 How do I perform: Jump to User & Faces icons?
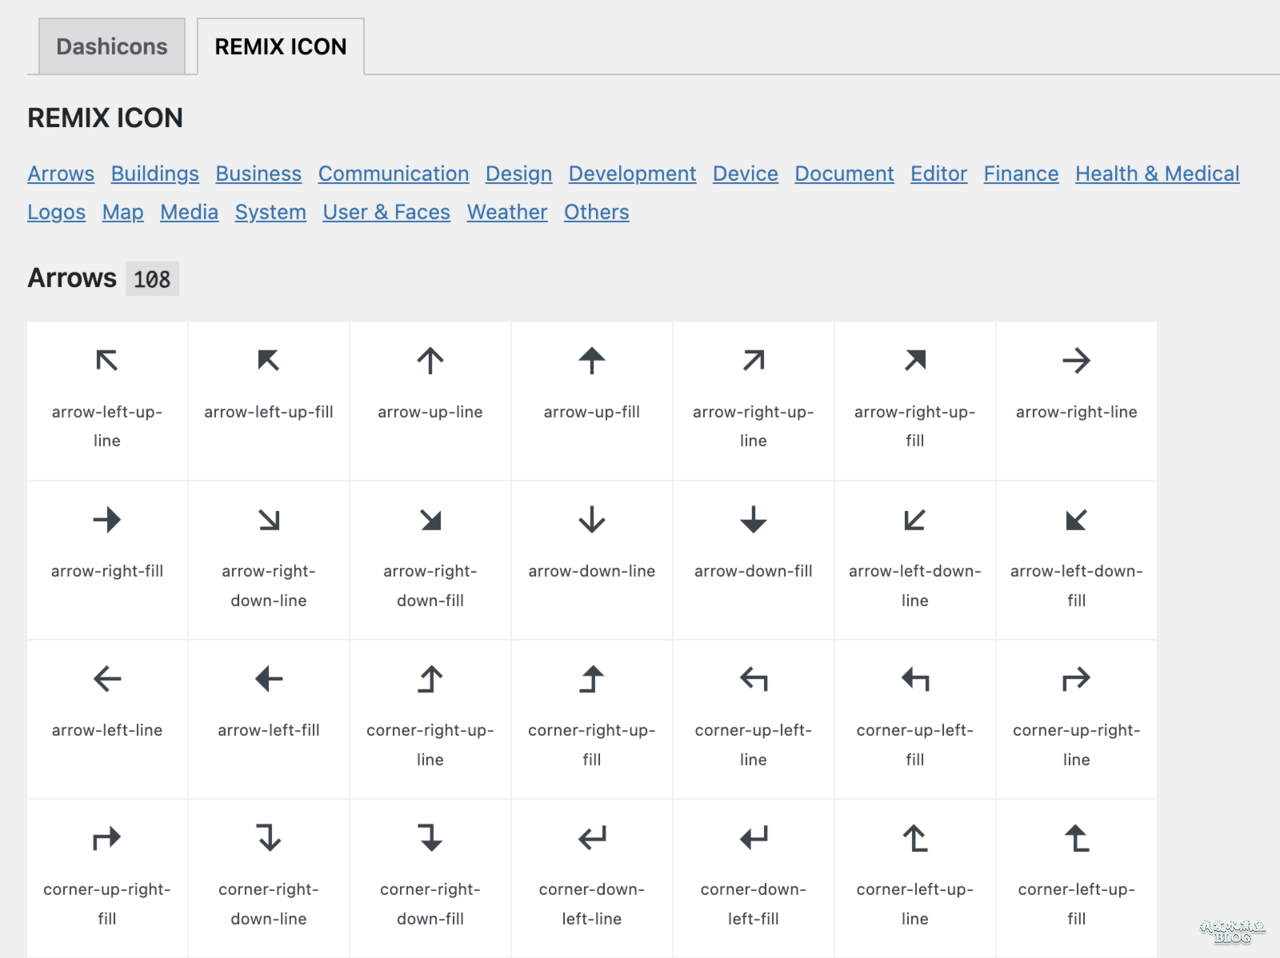pyautogui.click(x=386, y=212)
